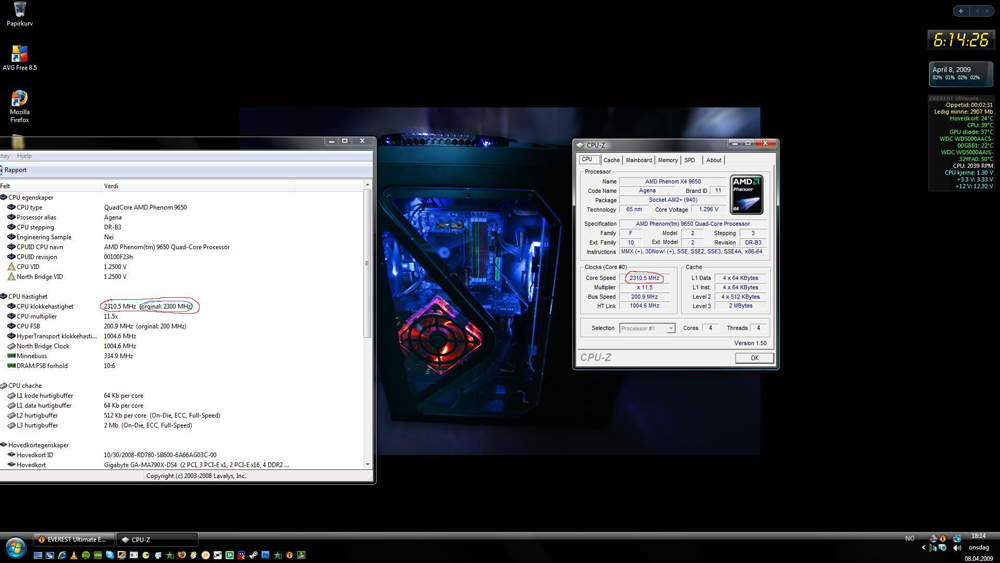The image size is (1000, 563).
Task: Switch to the Cache tab in CPU-Z
Action: pyautogui.click(x=611, y=160)
